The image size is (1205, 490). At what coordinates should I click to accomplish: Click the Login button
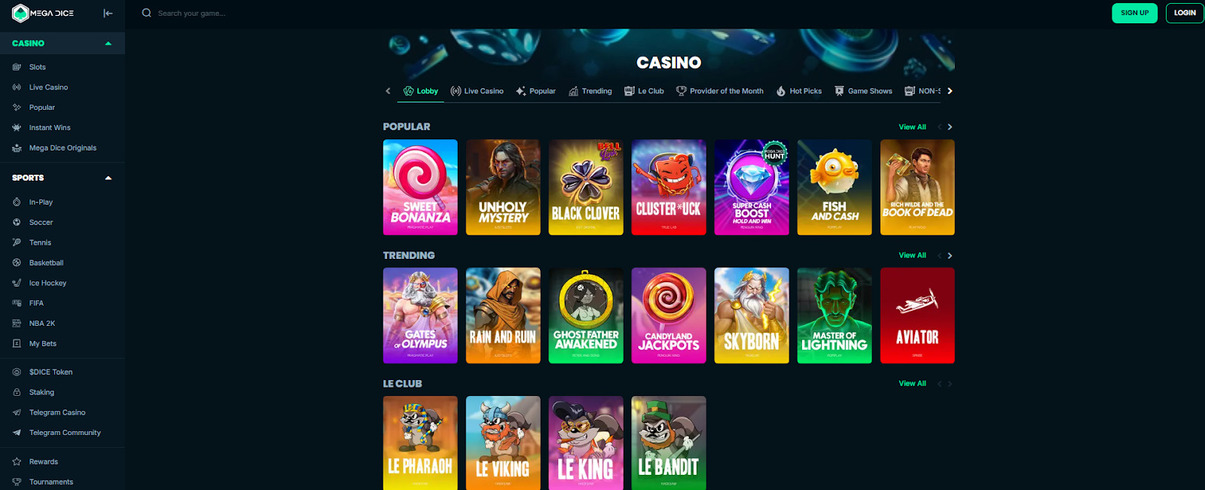tap(1185, 13)
